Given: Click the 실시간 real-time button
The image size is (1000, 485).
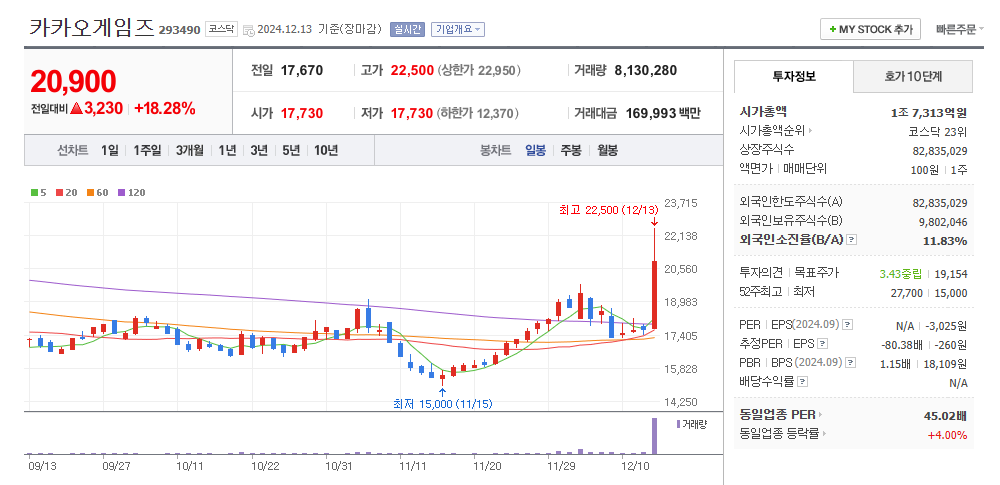Looking at the screenshot, I should pyautogui.click(x=407, y=29).
